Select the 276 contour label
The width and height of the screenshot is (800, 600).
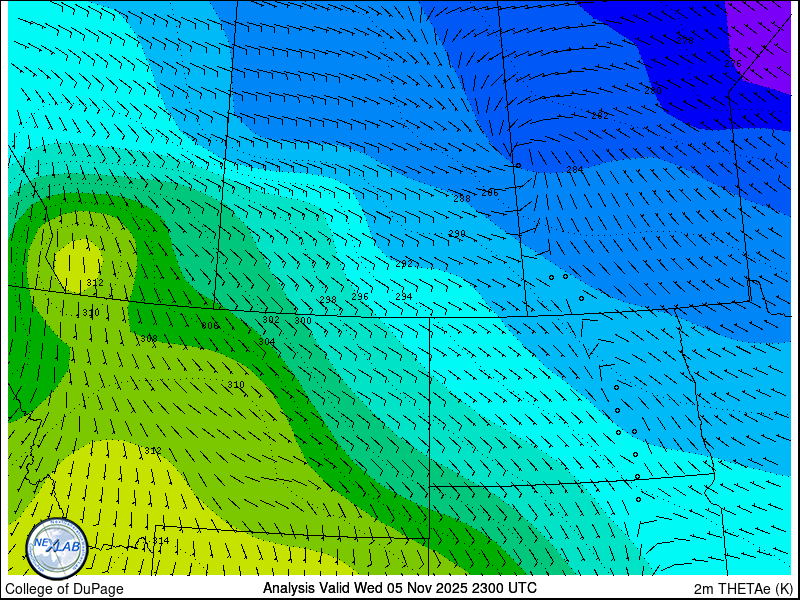[733, 64]
